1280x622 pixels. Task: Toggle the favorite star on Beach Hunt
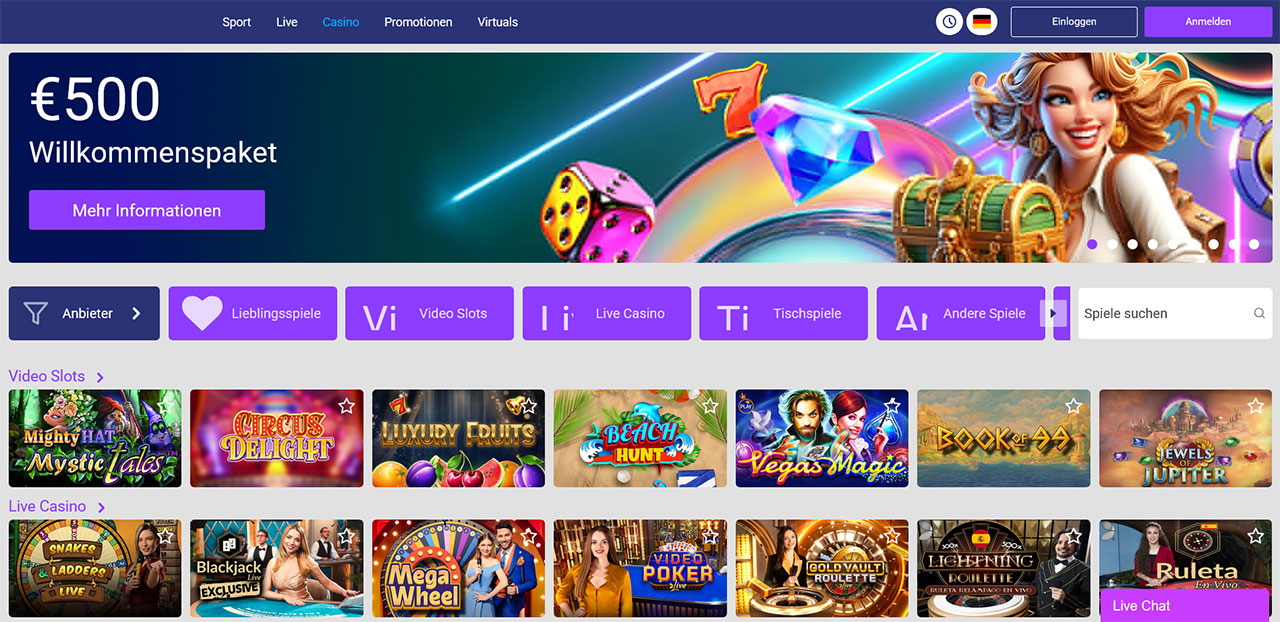pos(710,406)
